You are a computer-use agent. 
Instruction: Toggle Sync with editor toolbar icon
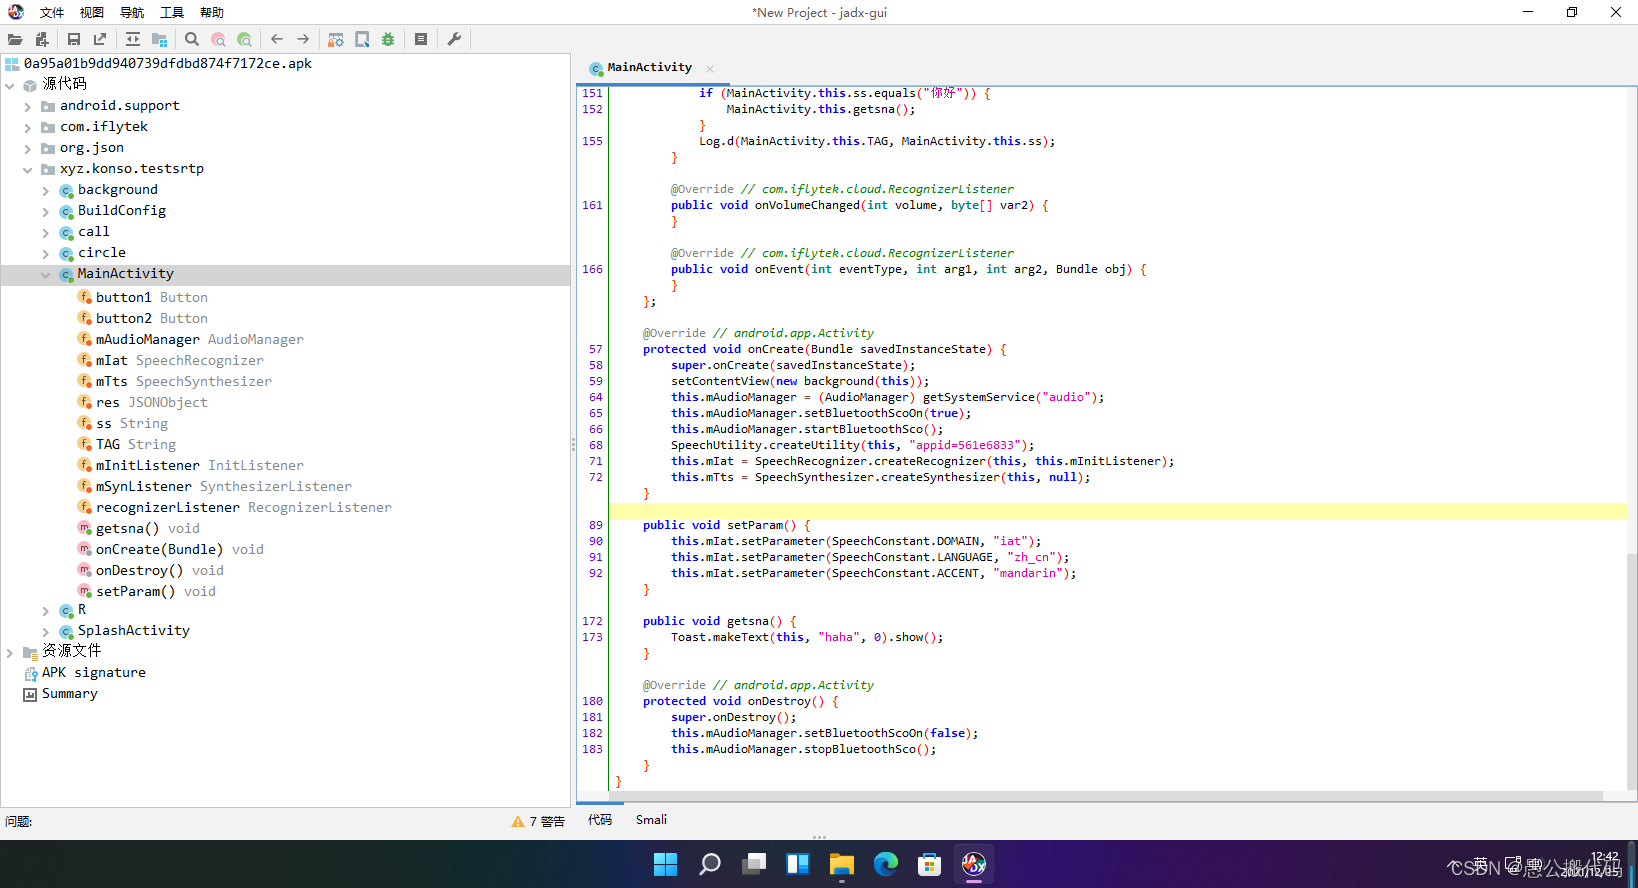(133, 39)
